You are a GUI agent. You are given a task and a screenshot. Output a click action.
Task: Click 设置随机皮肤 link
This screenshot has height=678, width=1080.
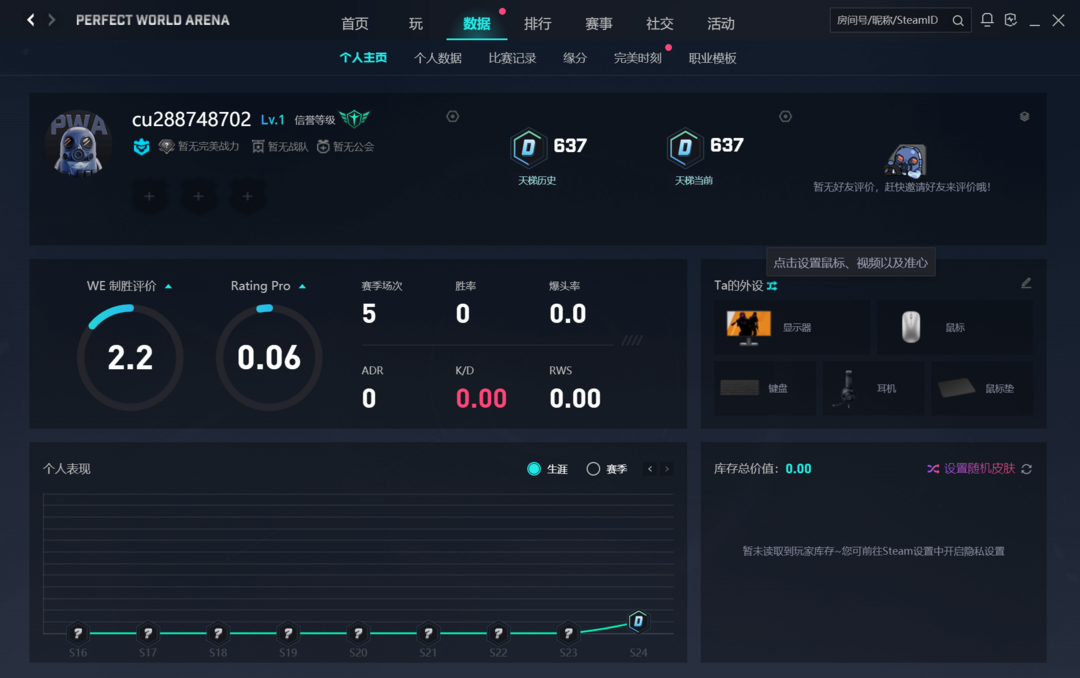979,469
